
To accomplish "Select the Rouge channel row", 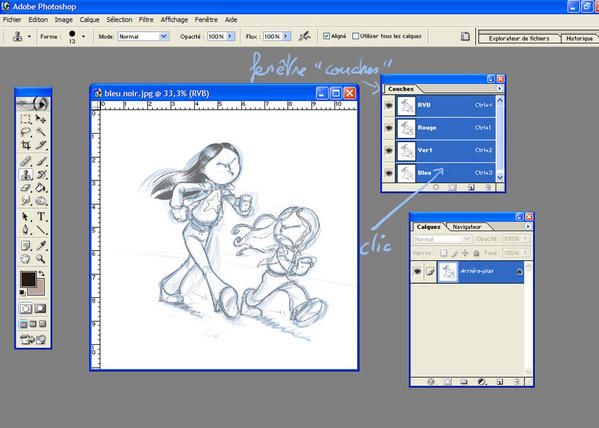I will click(x=445, y=128).
